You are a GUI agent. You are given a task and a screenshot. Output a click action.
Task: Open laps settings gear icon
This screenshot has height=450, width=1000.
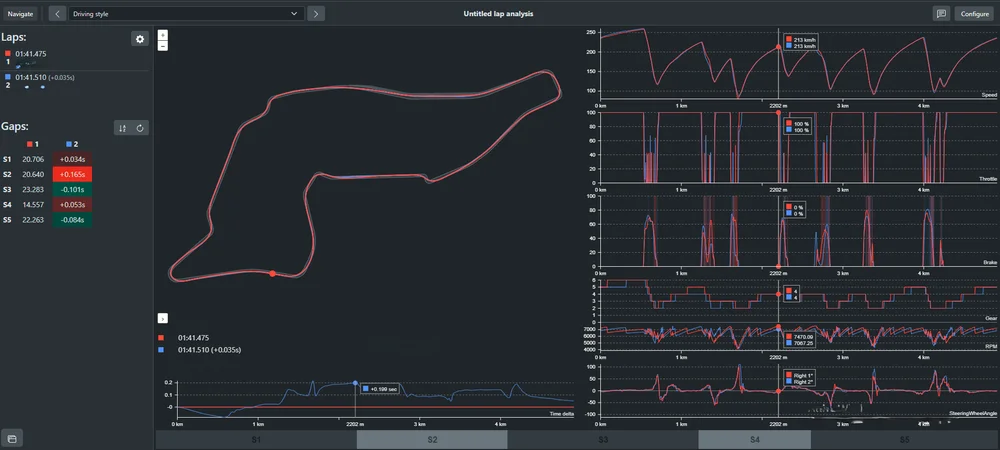pos(140,39)
